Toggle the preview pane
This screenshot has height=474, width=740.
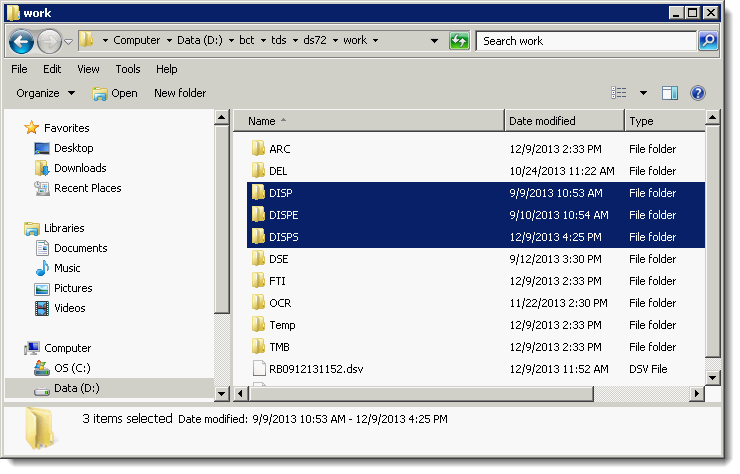(670, 93)
